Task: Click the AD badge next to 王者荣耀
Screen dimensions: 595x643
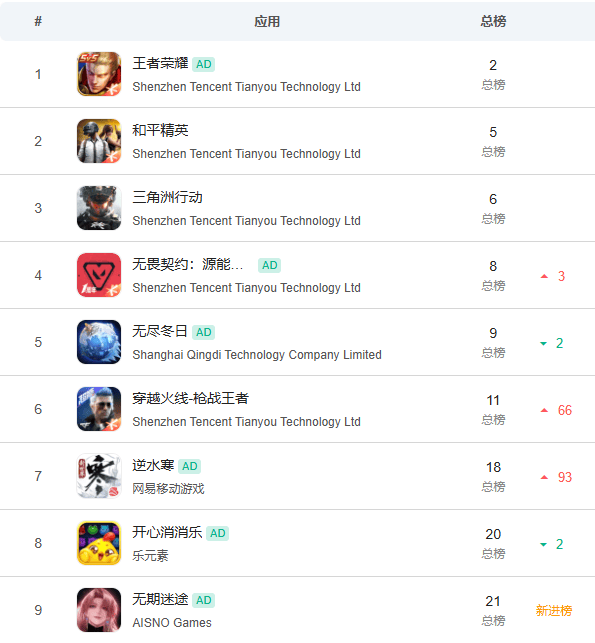Action: coord(203,64)
